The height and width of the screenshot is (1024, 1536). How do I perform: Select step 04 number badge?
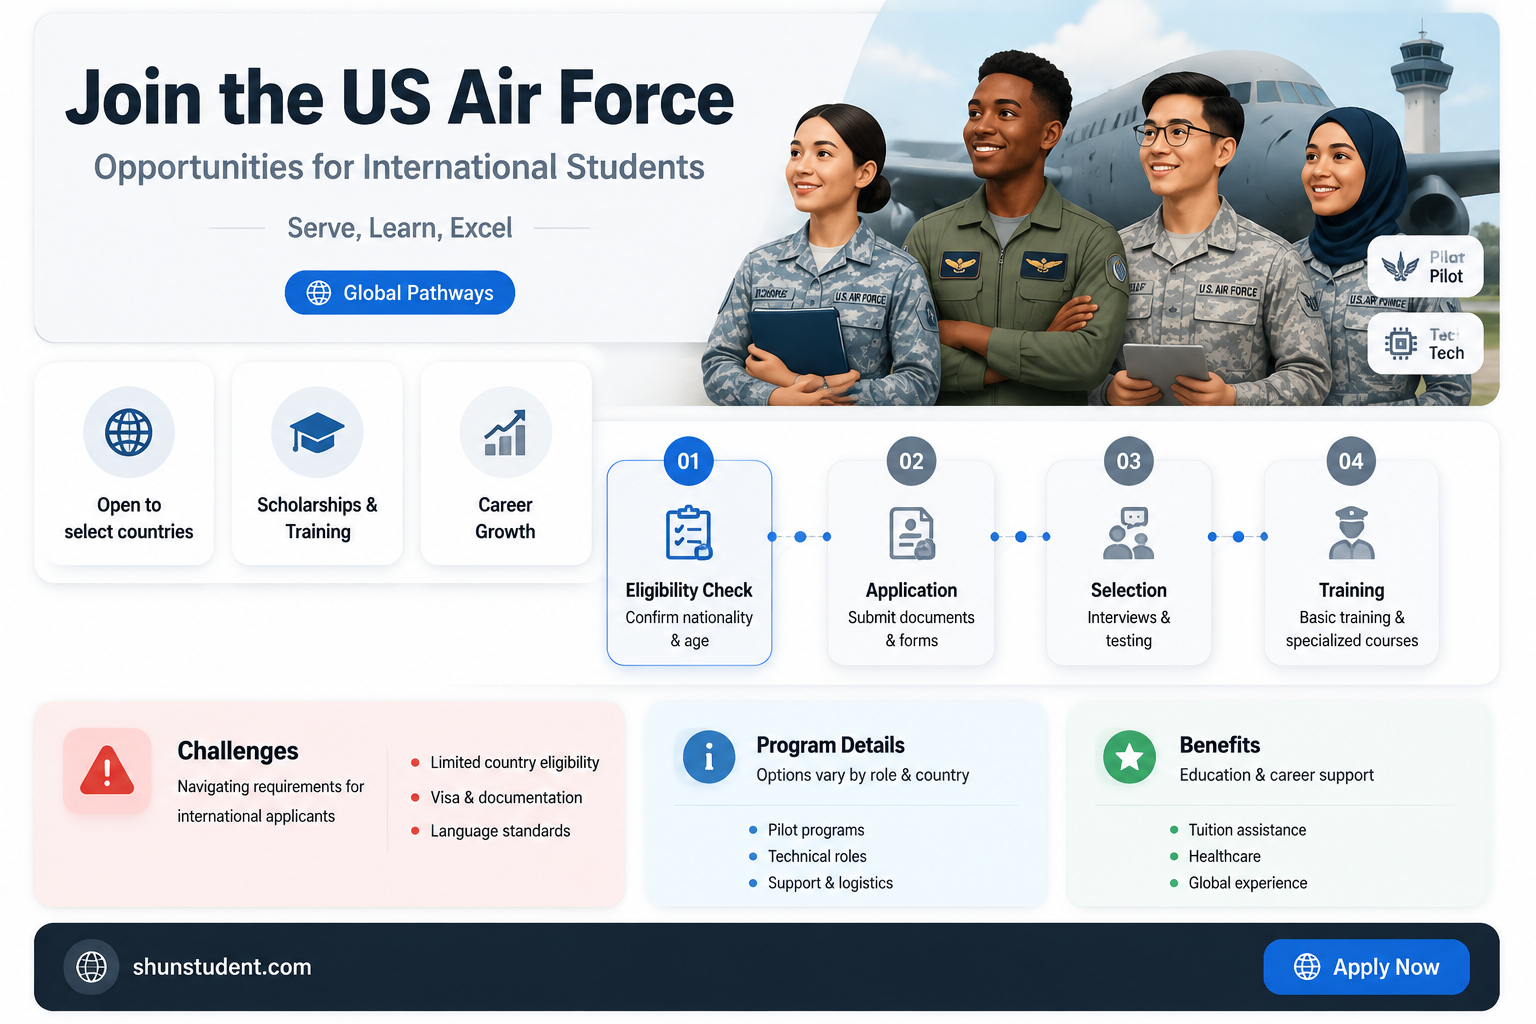[x=1351, y=461]
